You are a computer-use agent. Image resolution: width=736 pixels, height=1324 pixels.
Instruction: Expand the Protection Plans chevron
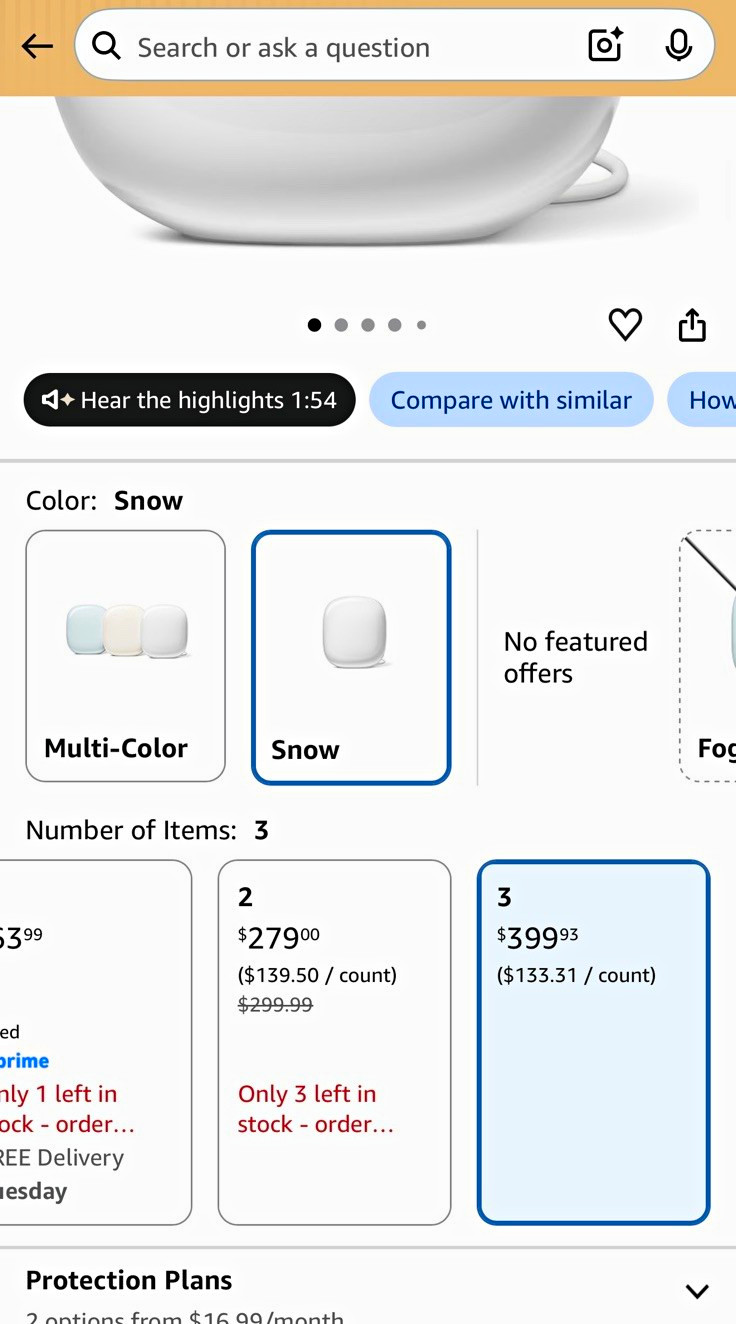(697, 1291)
